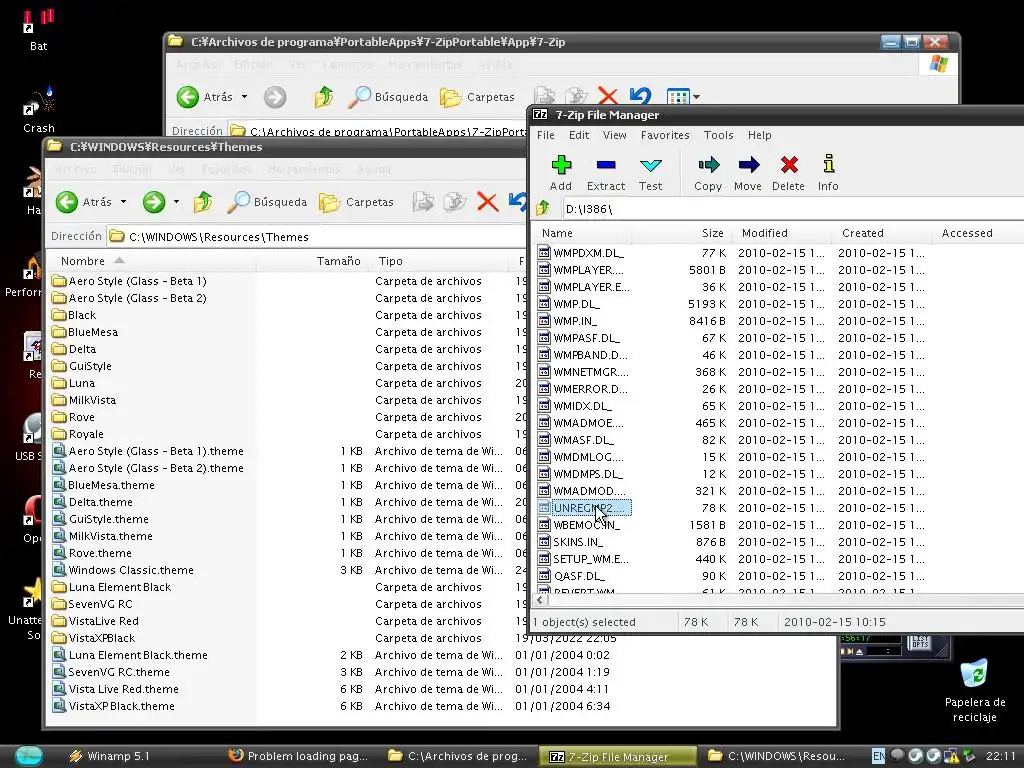Open Papelera de reciclaje on desktop
The height and width of the screenshot is (768, 1024).
(974, 690)
